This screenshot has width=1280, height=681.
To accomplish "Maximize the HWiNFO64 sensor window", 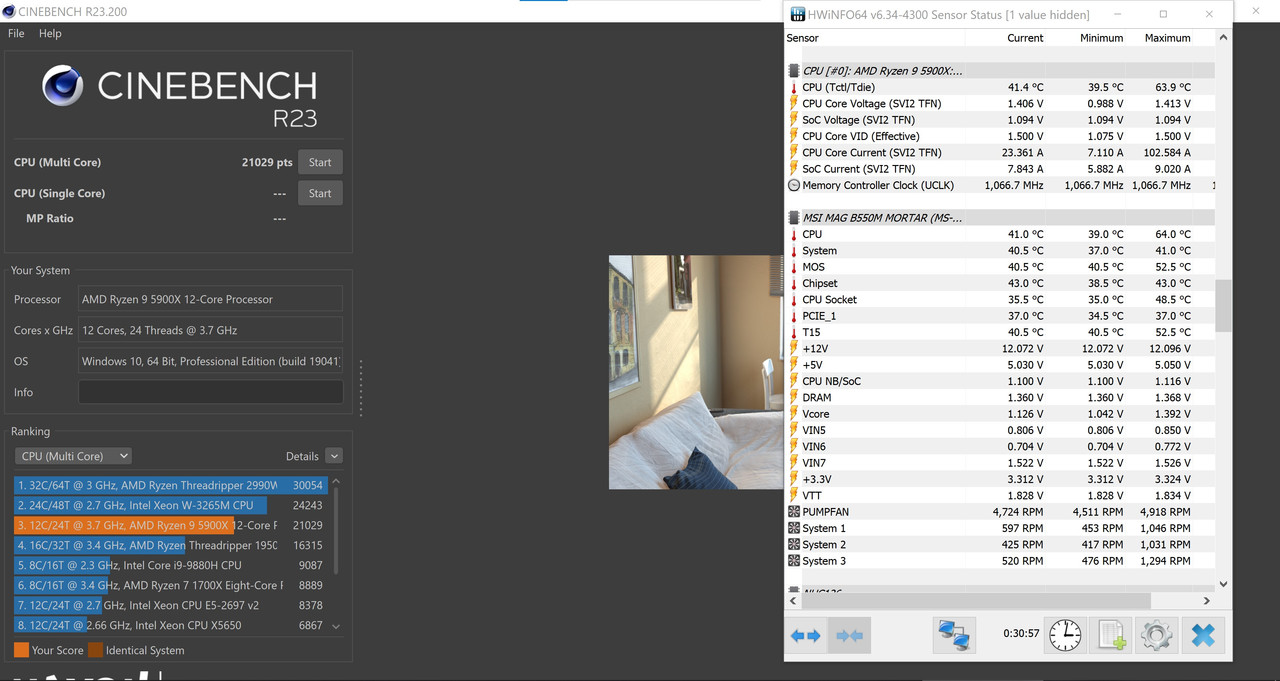I will 1163,14.
